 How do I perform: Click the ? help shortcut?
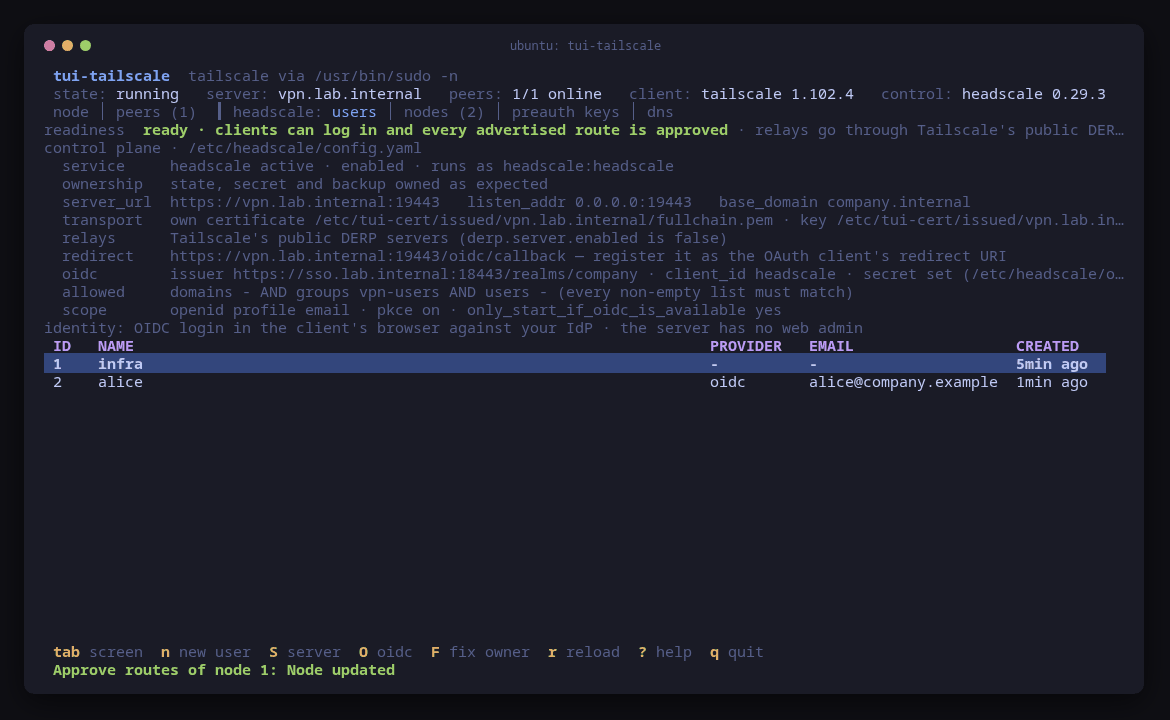click(665, 652)
